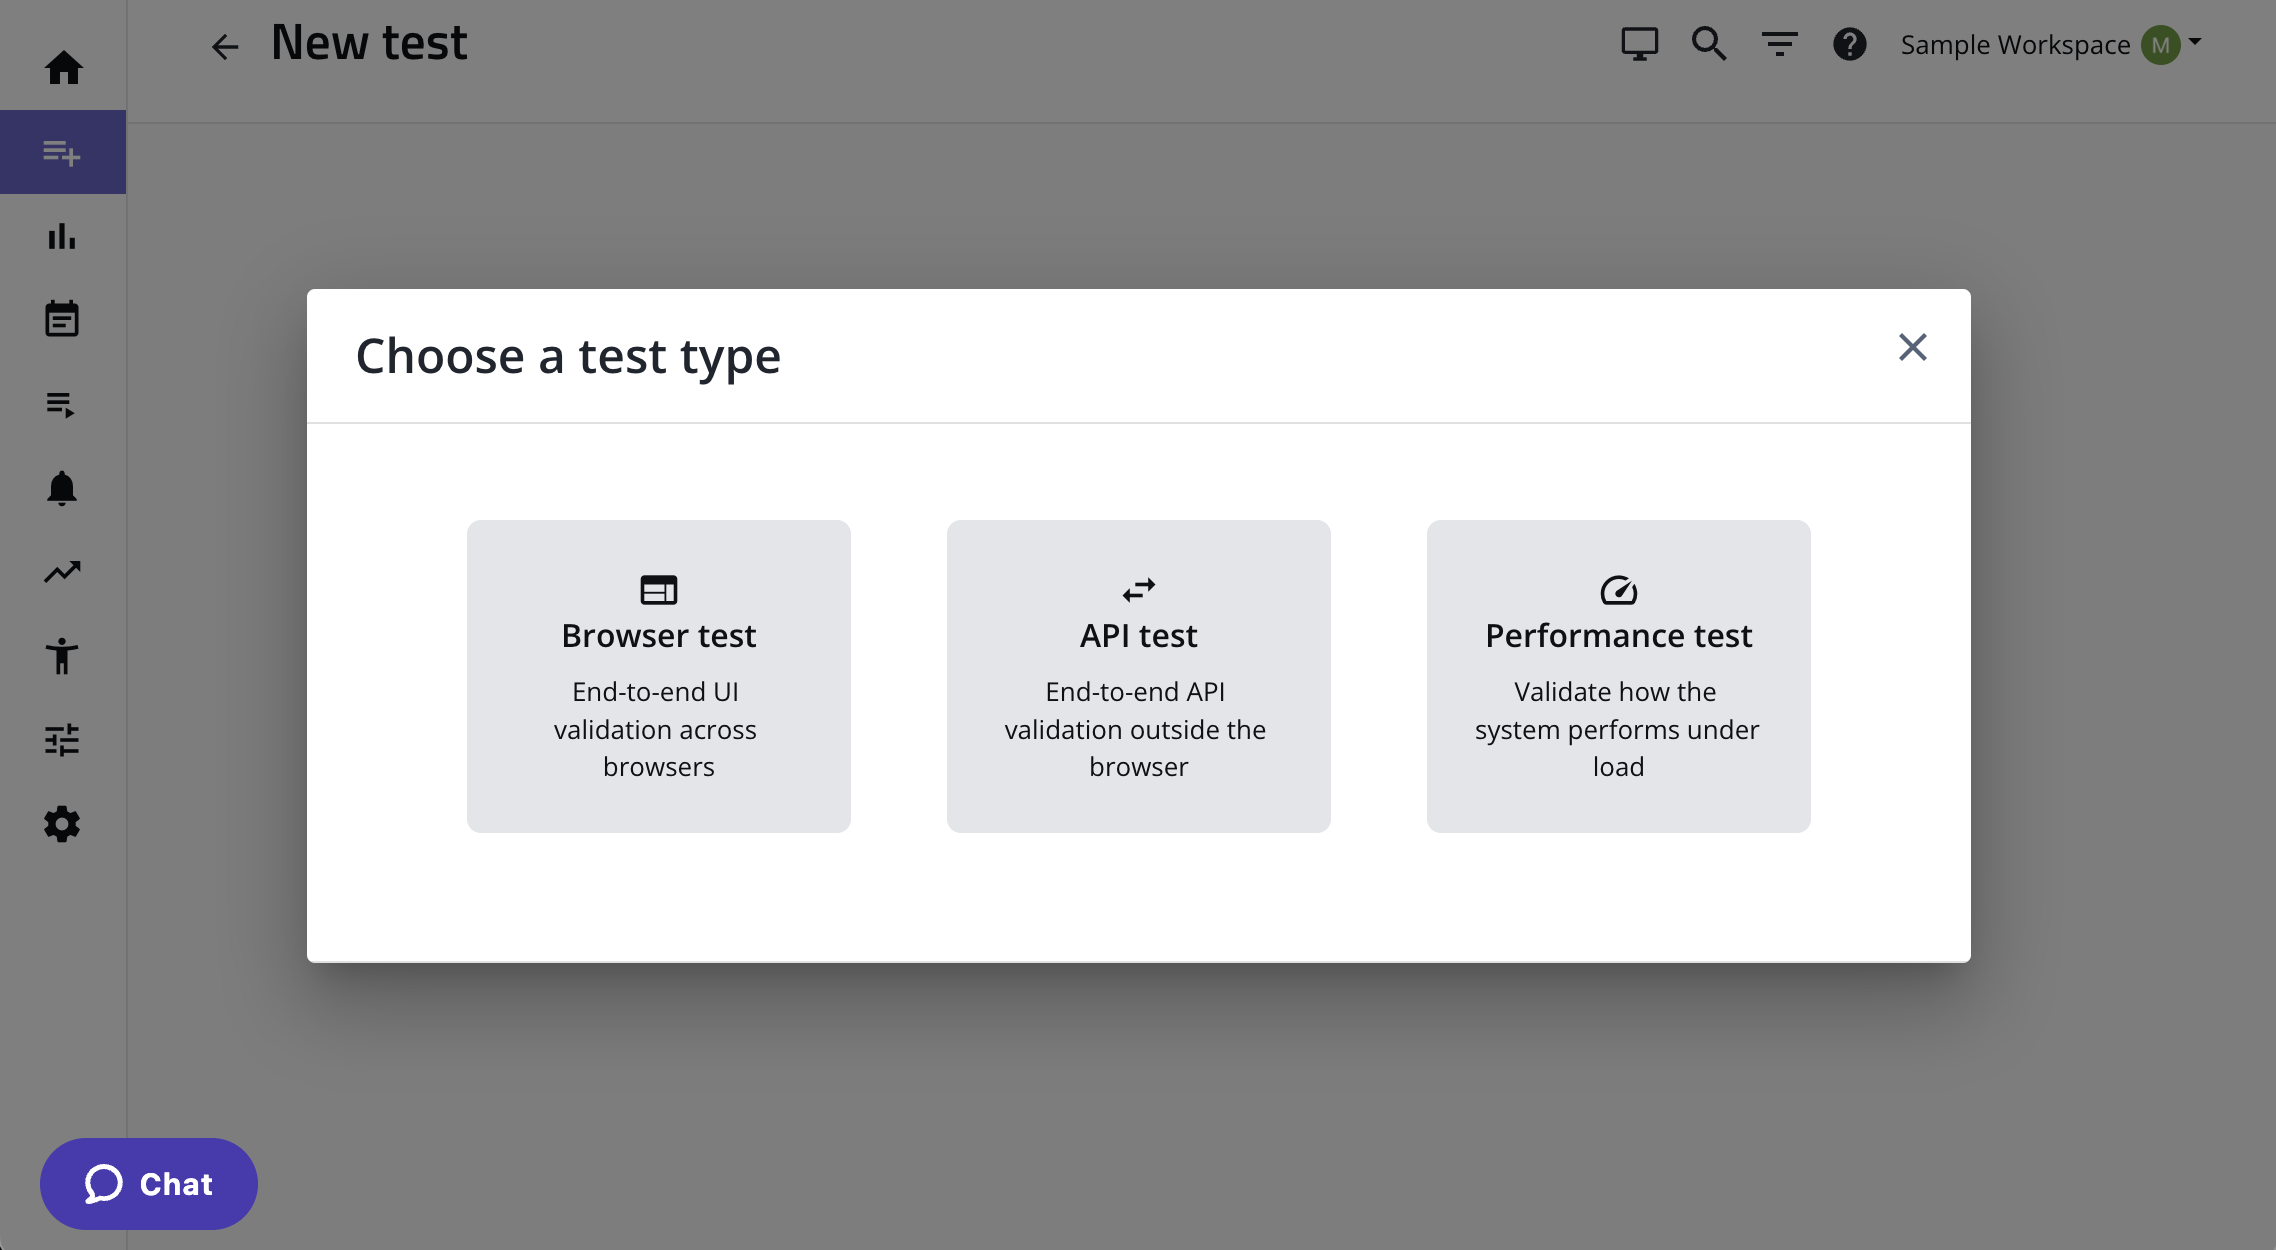Image resolution: width=2276 pixels, height=1250 pixels.
Task: Choose the Browser test card
Action: (x=658, y=676)
